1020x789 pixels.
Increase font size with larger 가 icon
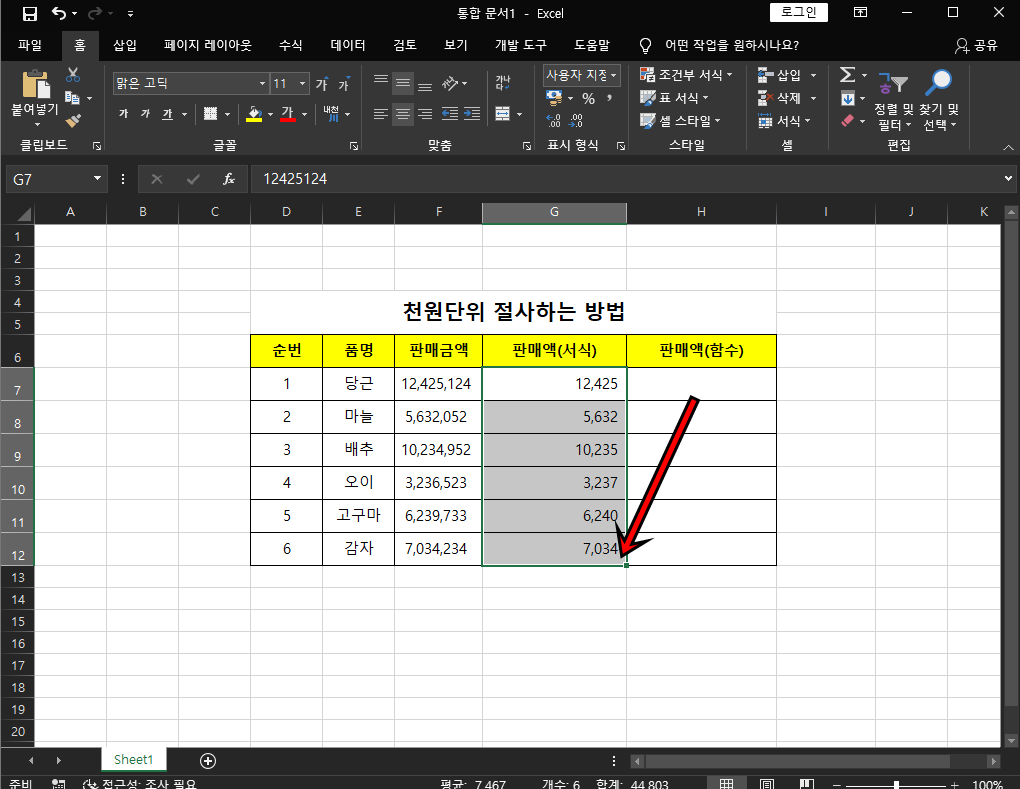click(321, 84)
